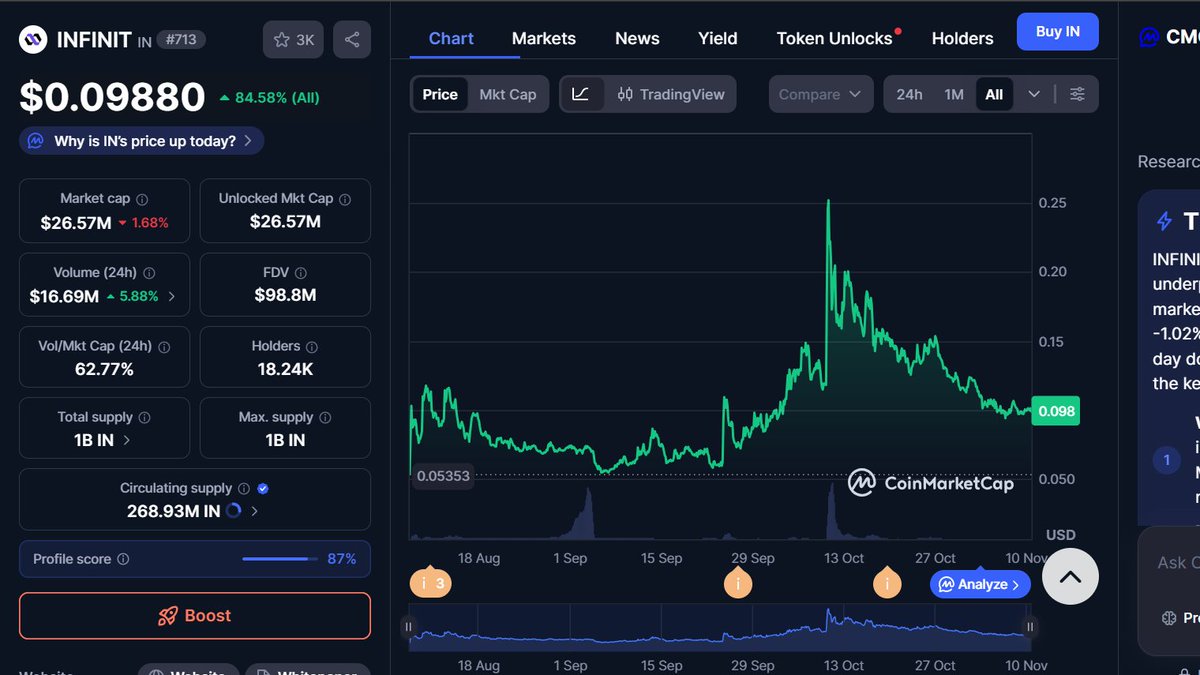Click the scroll-to-top arrow button

tap(1070, 577)
